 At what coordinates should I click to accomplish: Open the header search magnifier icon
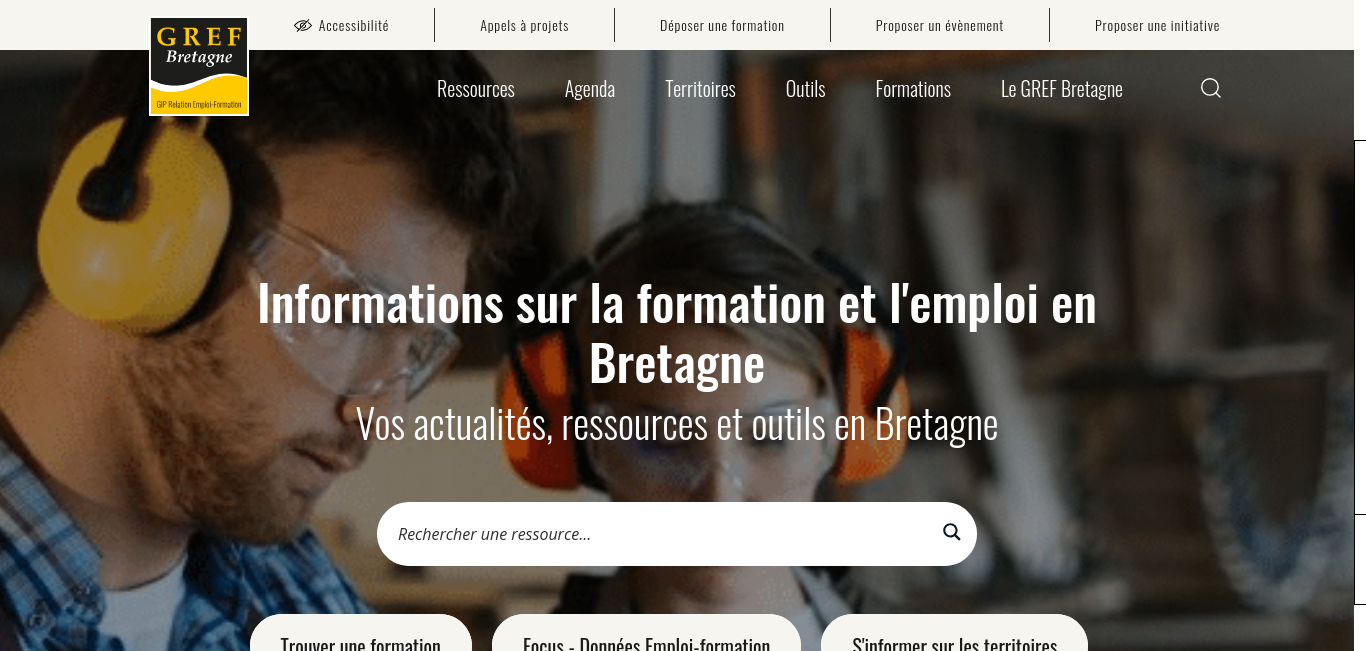click(x=1211, y=88)
